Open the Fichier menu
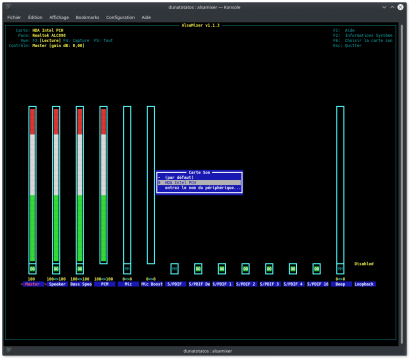 pyautogui.click(x=14, y=17)
